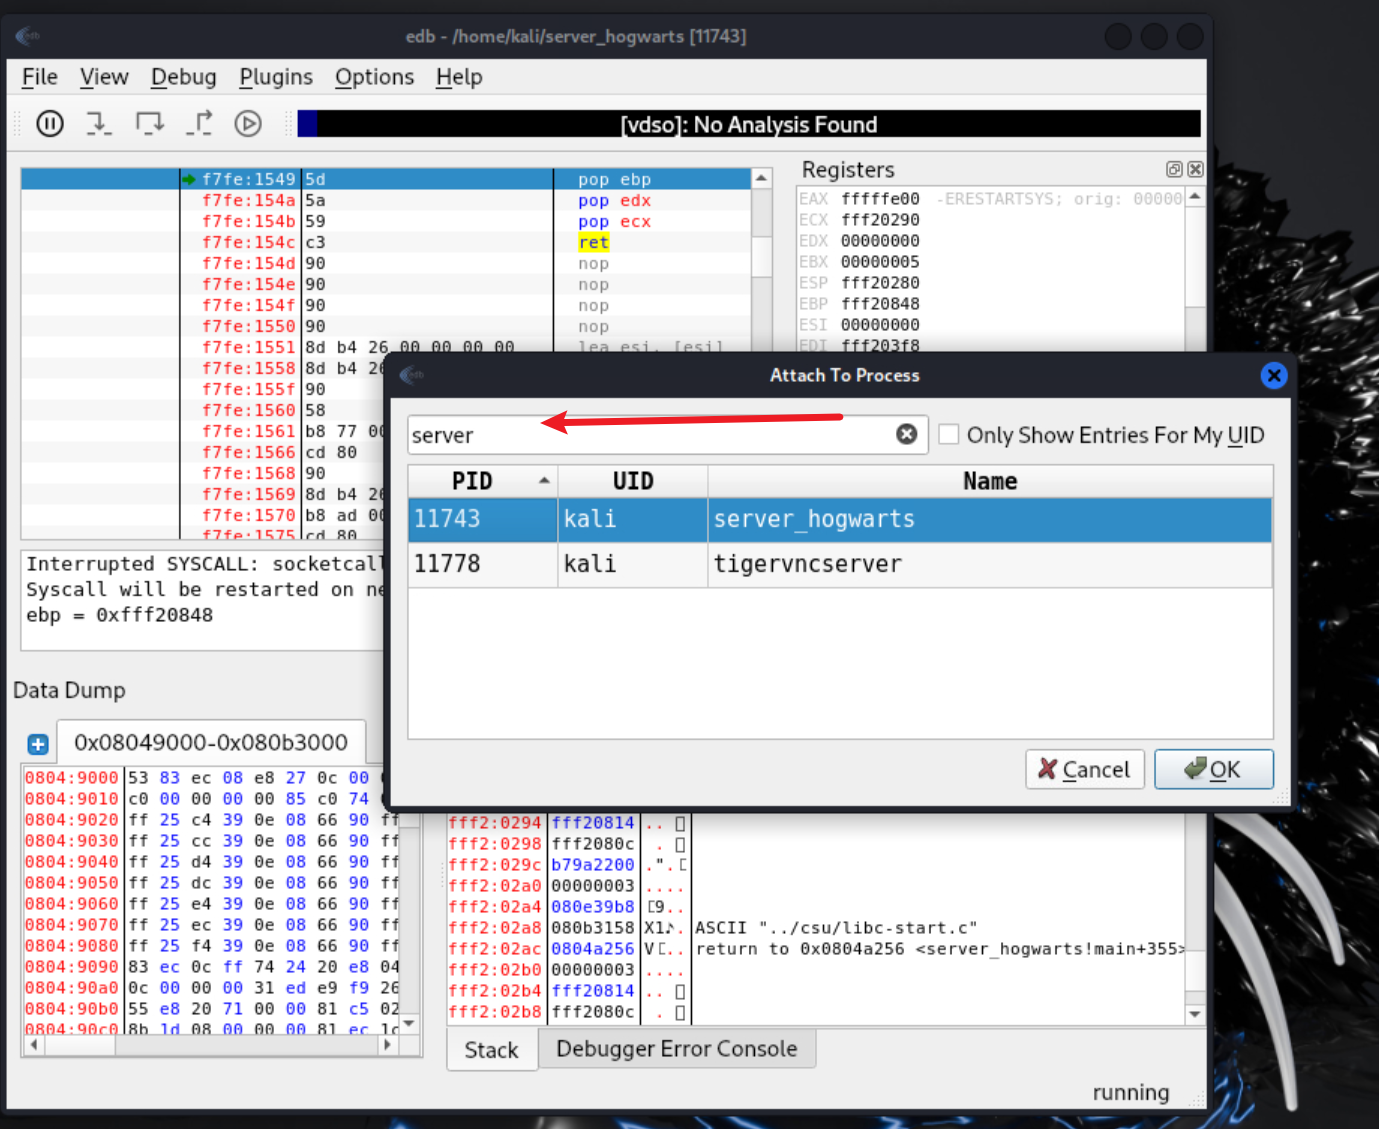Sort process list by PID column

tap(483, 481)
